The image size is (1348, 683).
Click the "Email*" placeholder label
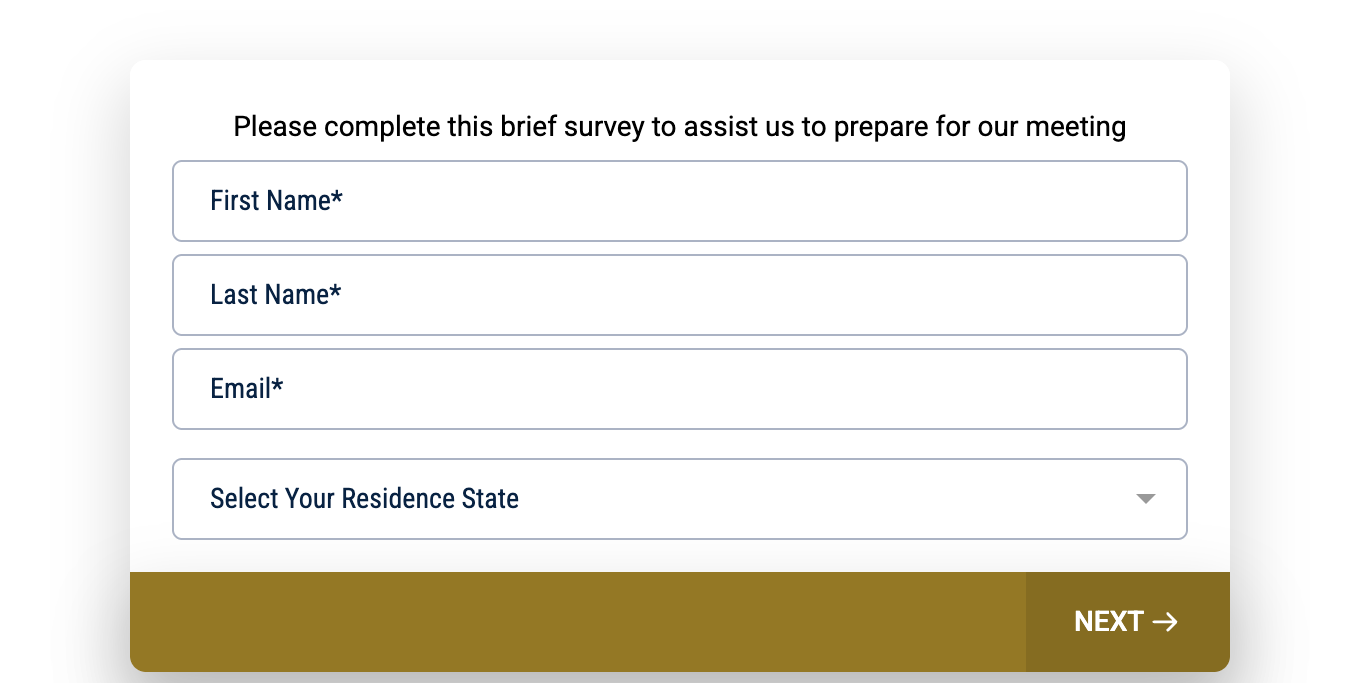click(246, 389)
